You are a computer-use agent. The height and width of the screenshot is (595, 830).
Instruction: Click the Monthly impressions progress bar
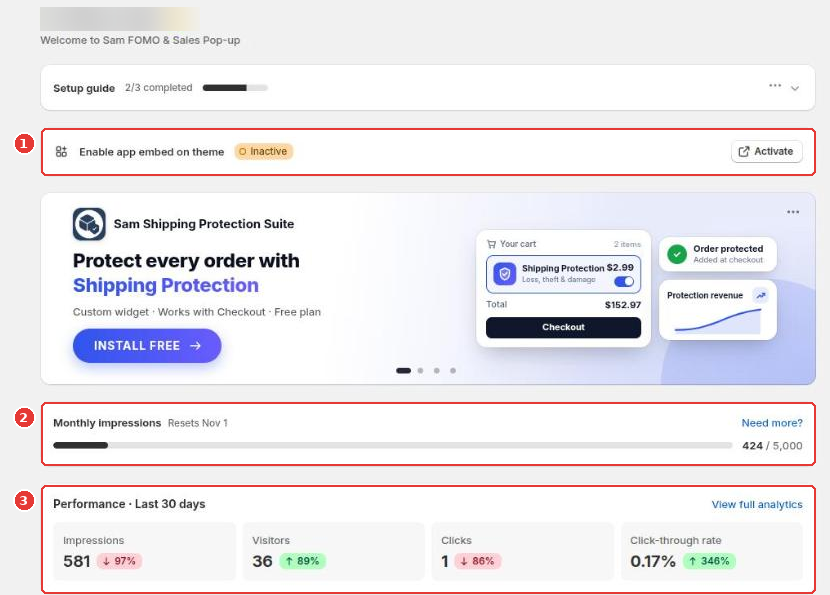[x=392, y=446]
